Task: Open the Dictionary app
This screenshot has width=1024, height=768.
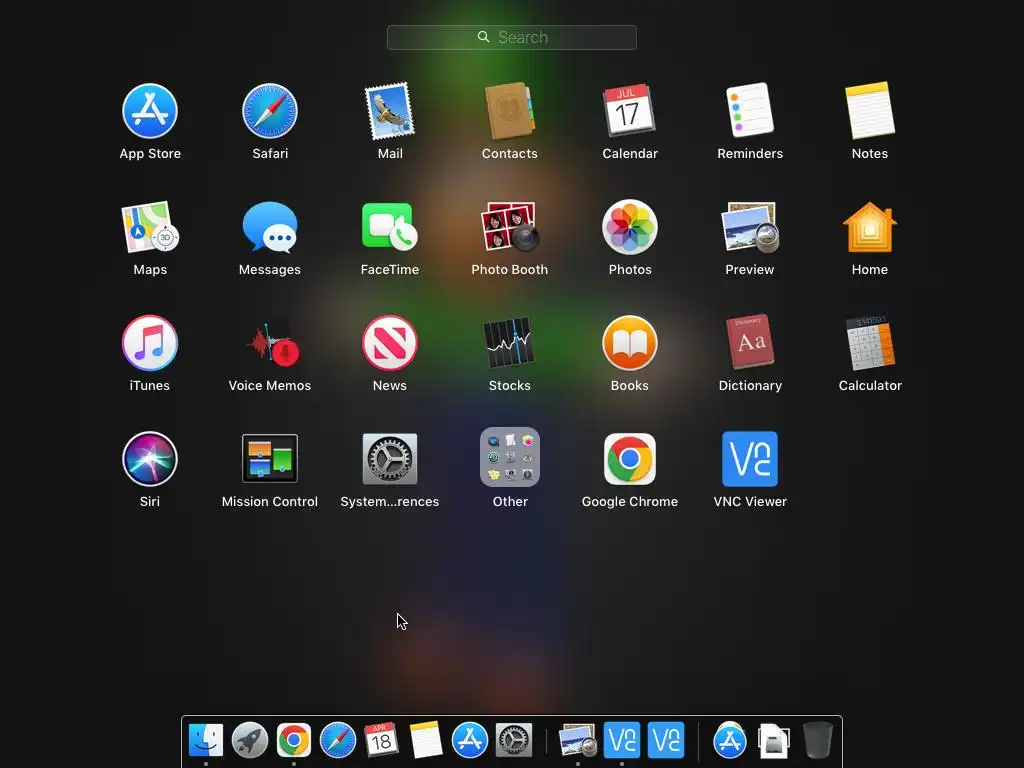Action: coord(750,342)
